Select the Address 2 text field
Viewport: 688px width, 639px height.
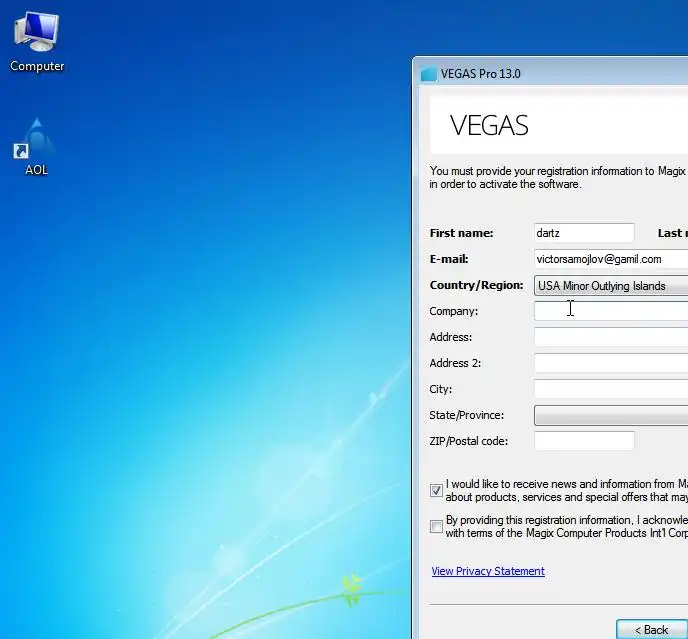[x=611, y=363]
